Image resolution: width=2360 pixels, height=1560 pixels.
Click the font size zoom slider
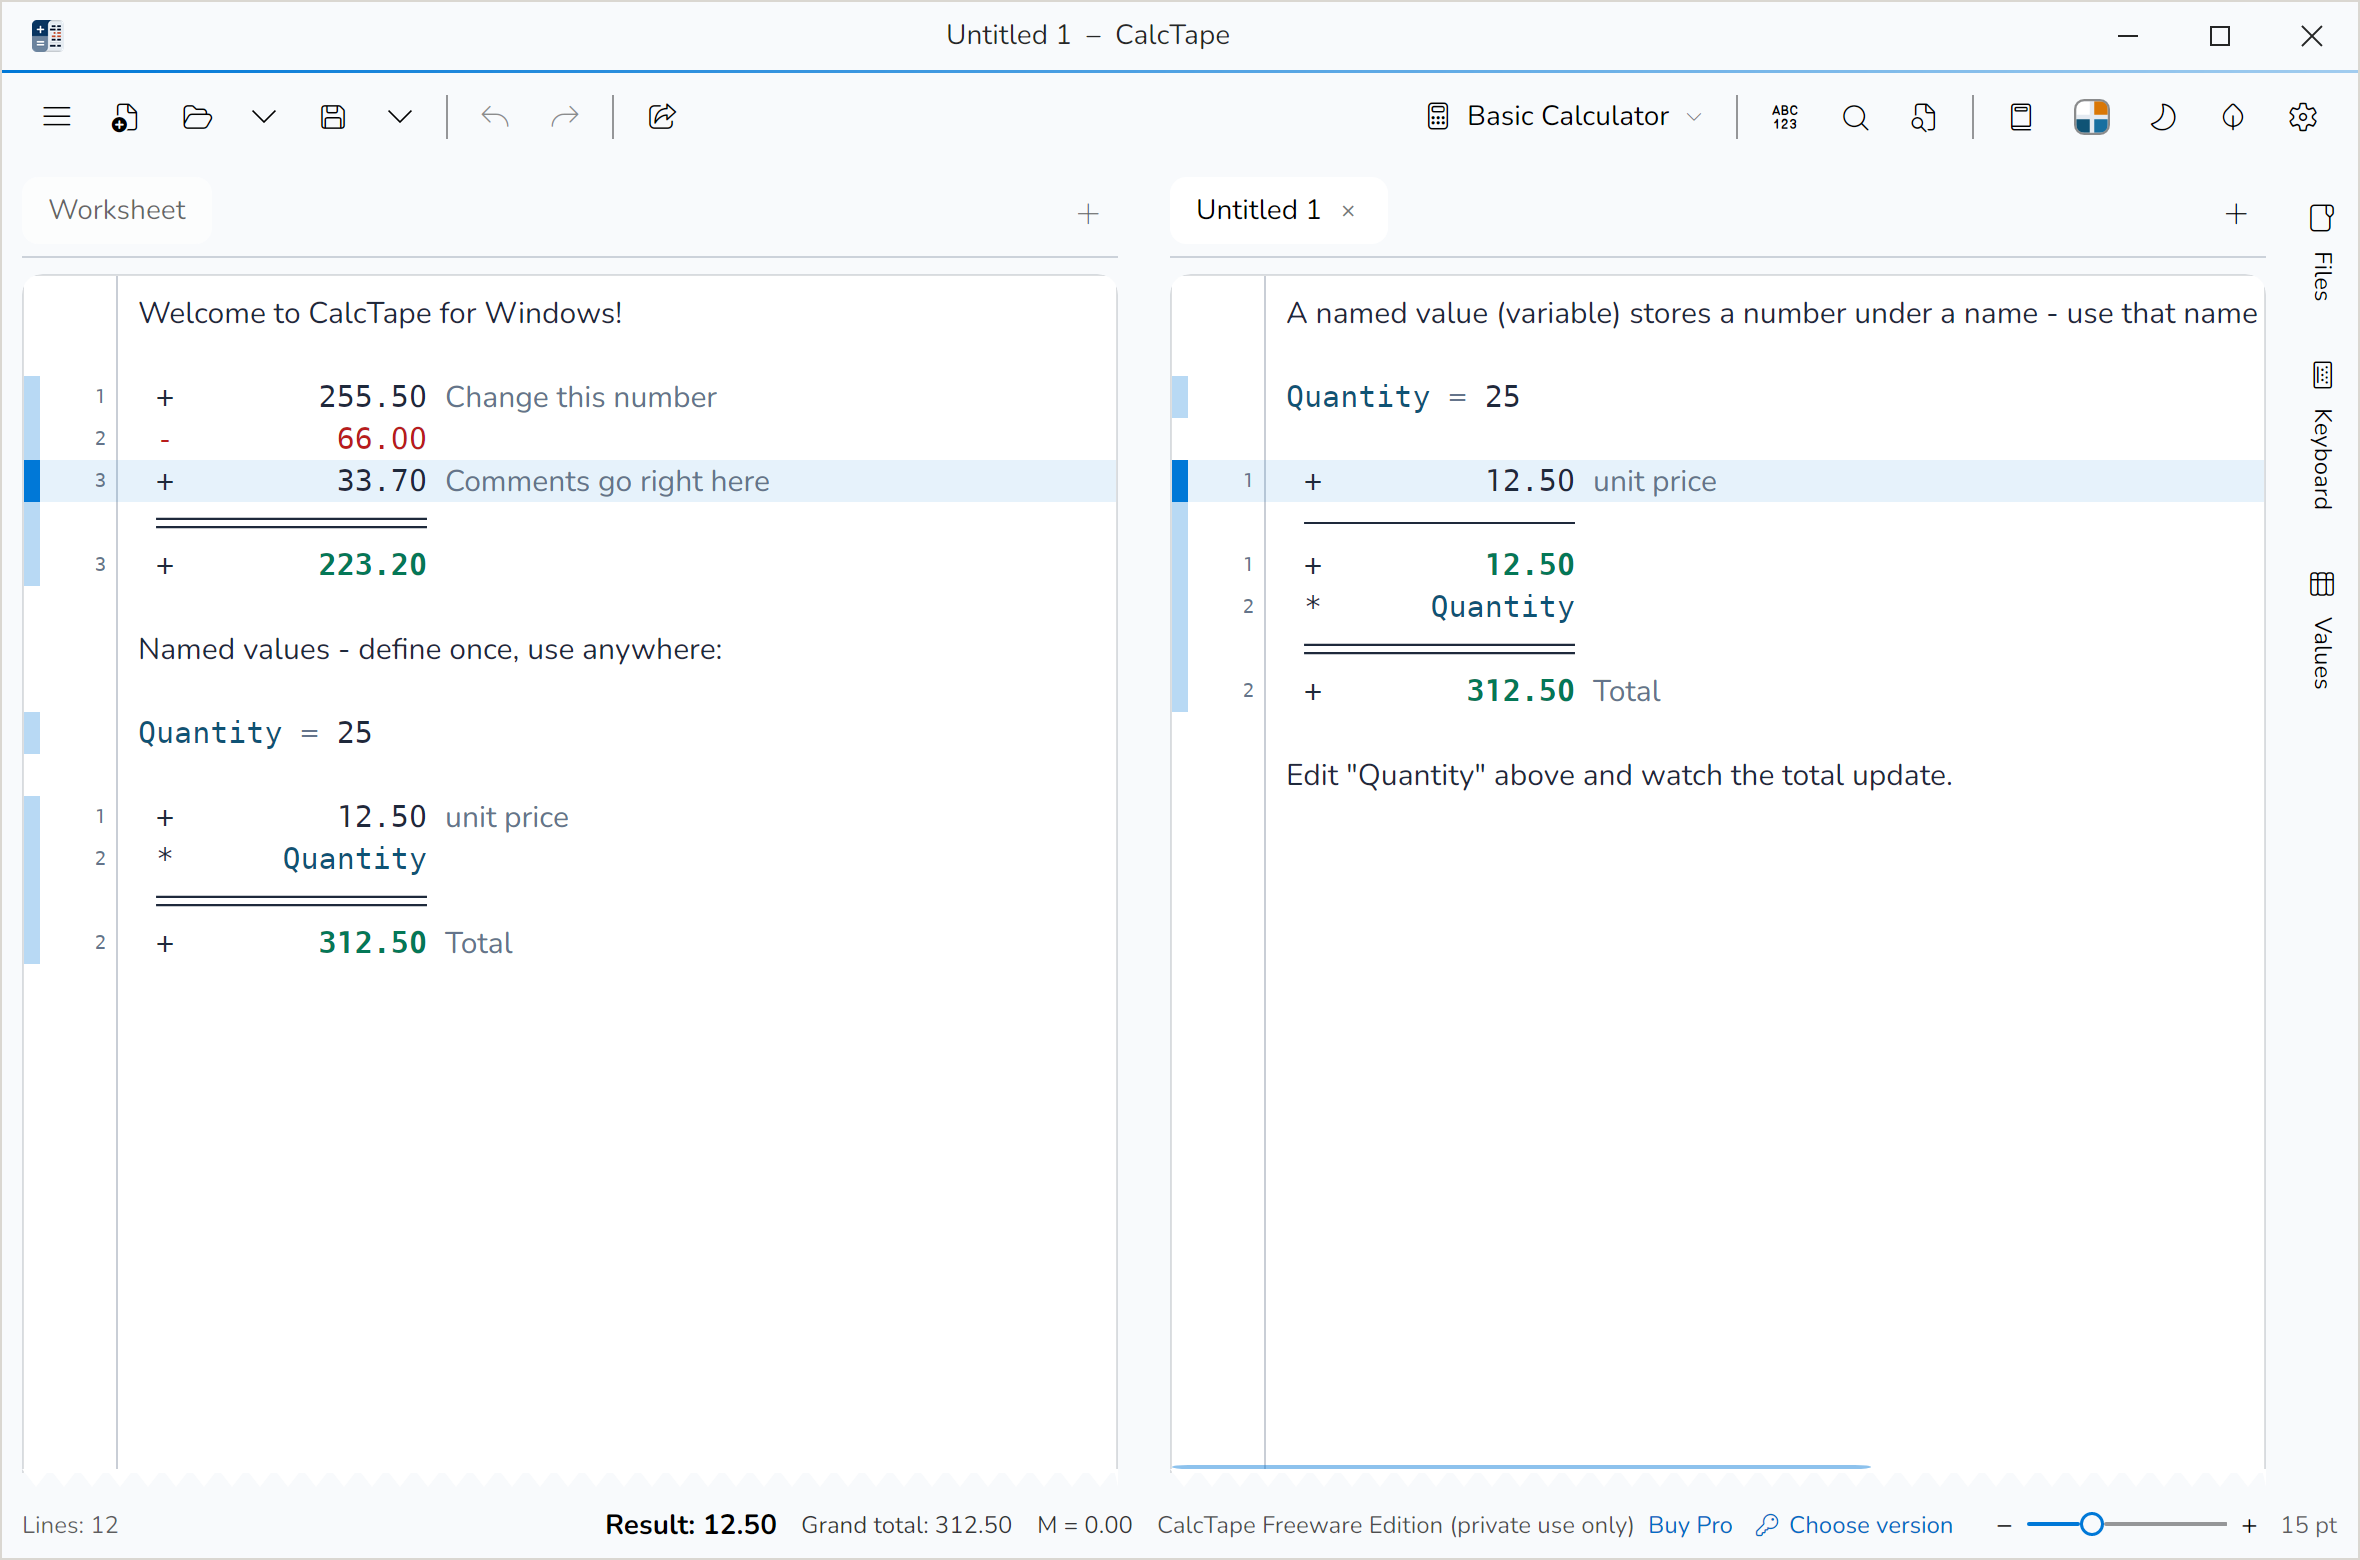point(2126,1525)
